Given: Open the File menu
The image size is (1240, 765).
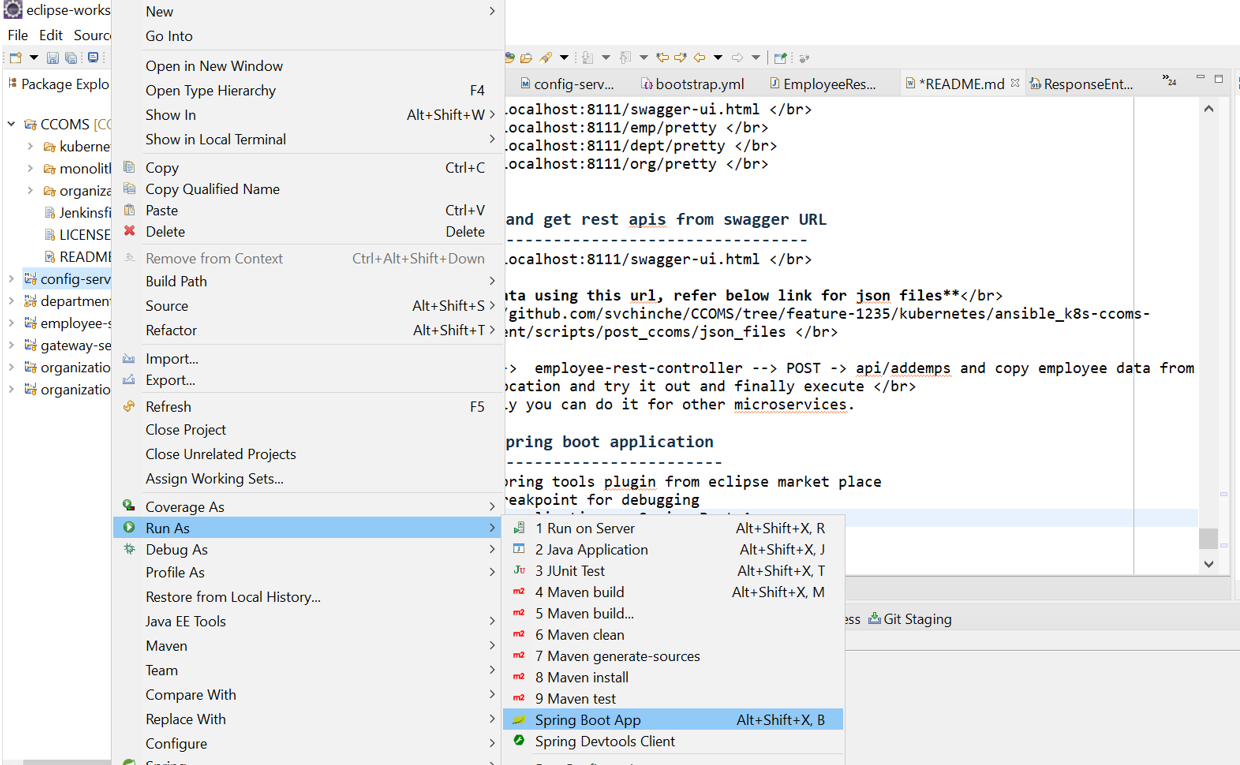Looking at the screenshot, I should click(x=18, y=35).
